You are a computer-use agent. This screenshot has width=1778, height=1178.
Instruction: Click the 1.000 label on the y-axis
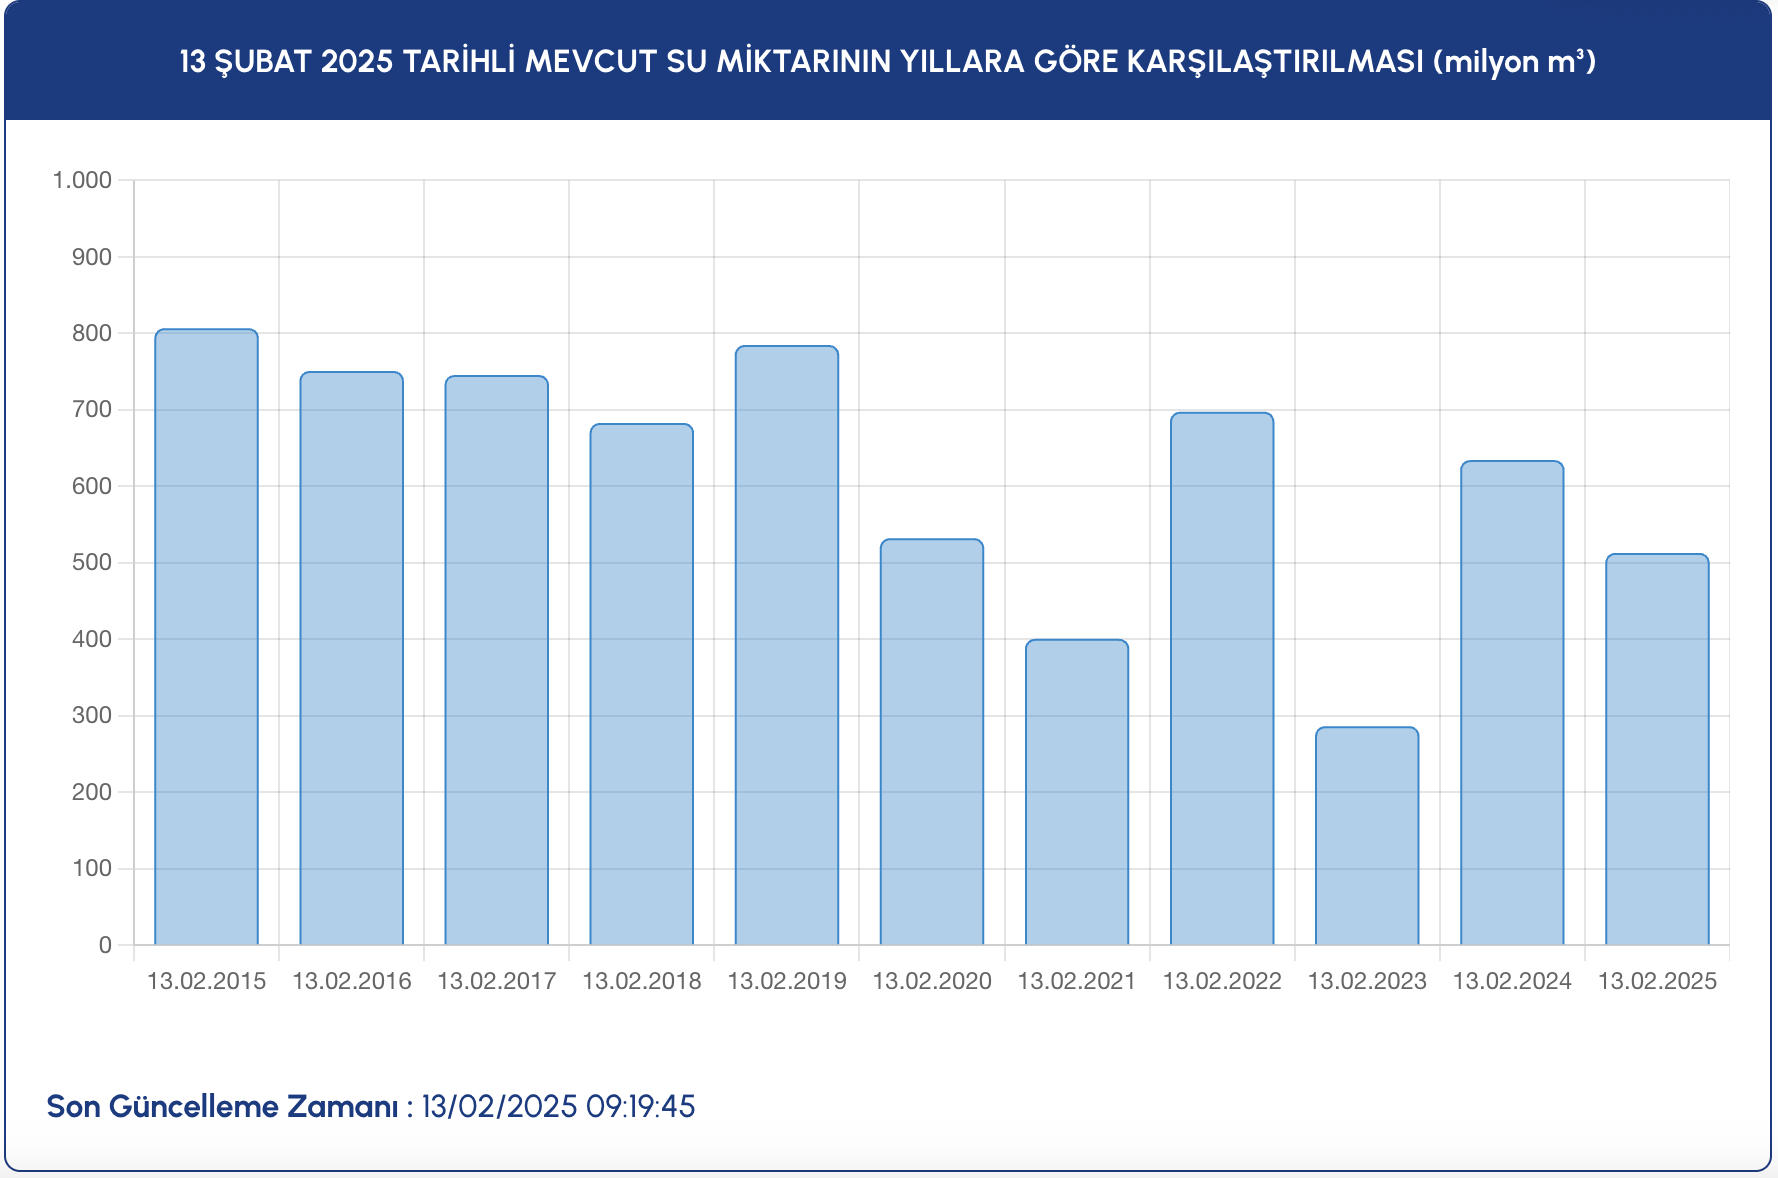point(82,180)
